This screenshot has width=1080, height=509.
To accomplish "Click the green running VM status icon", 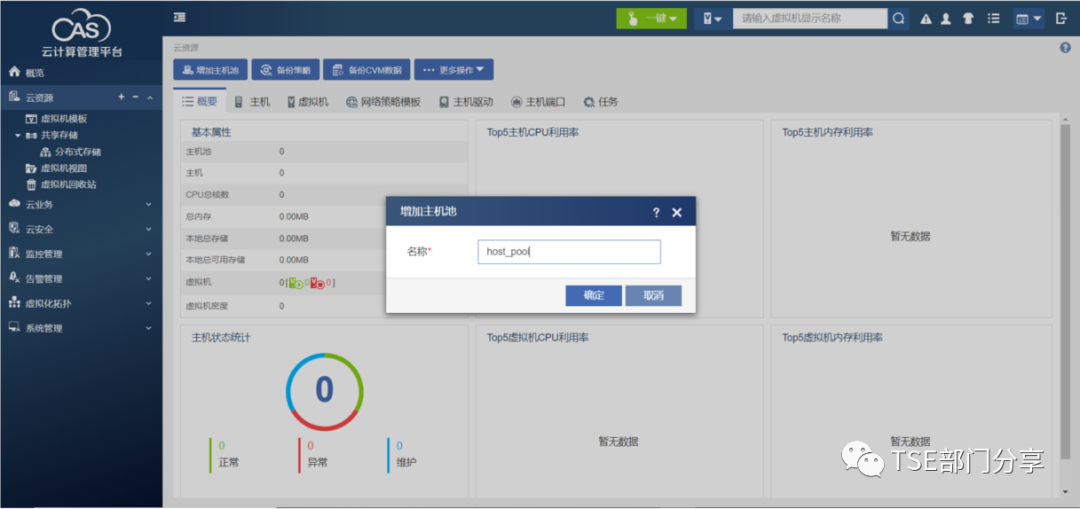I will [296, 283].
